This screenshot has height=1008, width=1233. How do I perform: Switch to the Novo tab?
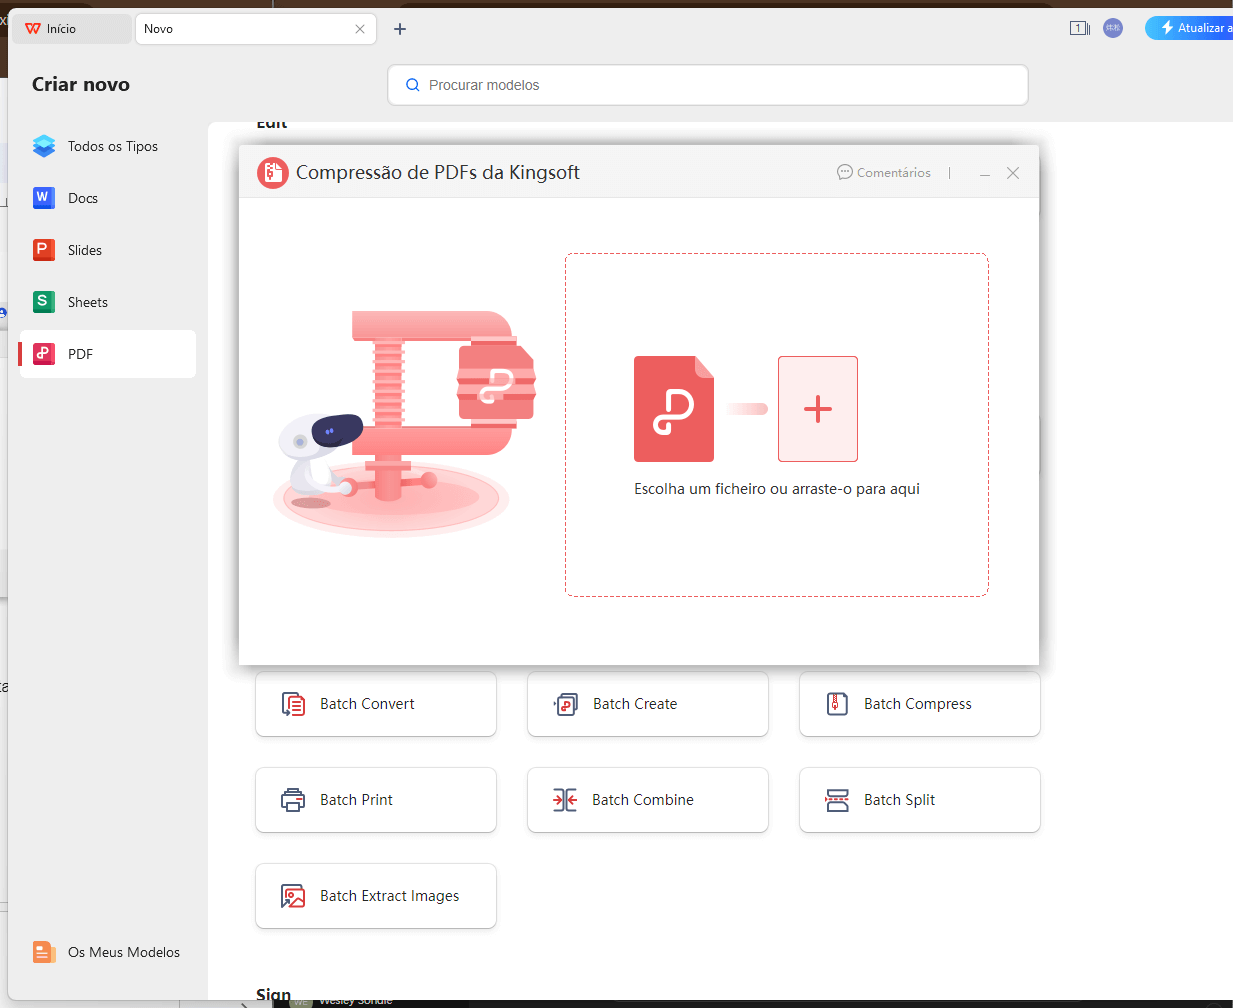255,29
